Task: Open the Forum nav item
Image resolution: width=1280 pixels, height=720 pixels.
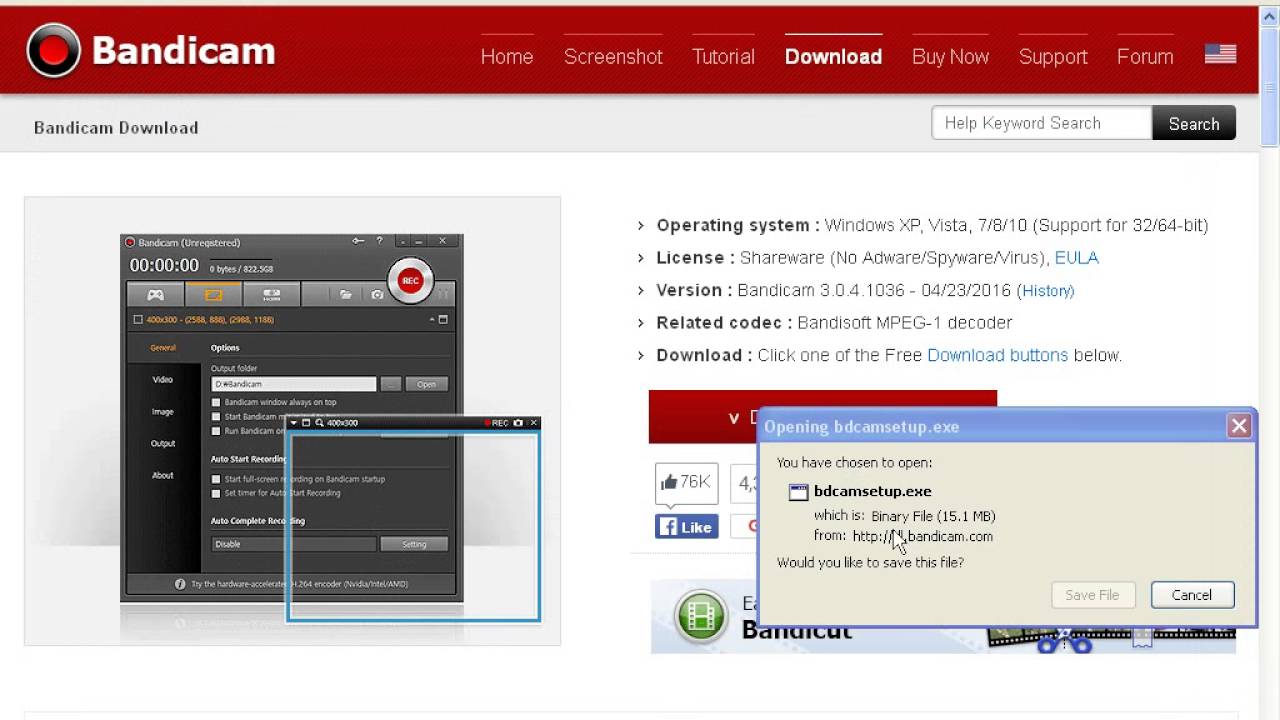Action: pos(1145,57)
